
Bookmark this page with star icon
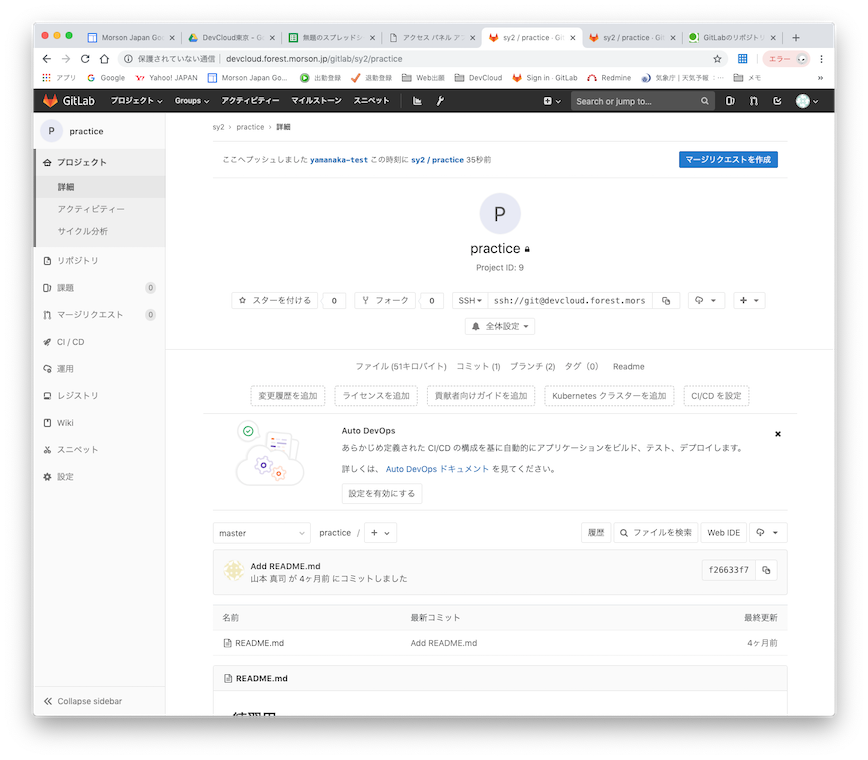click(x=717, y=59)
